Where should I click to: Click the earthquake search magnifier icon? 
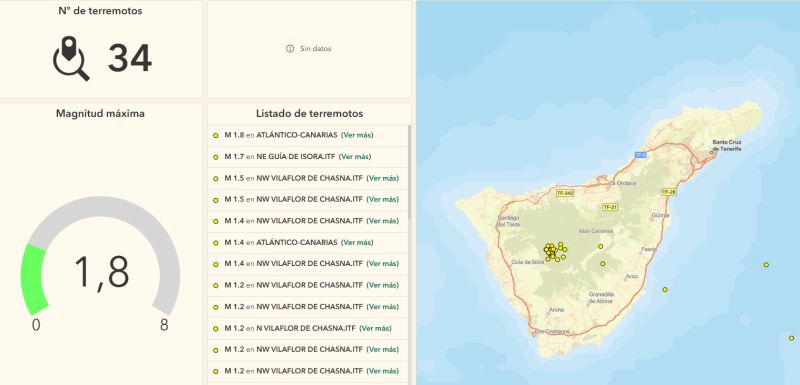tap(71, 59)
